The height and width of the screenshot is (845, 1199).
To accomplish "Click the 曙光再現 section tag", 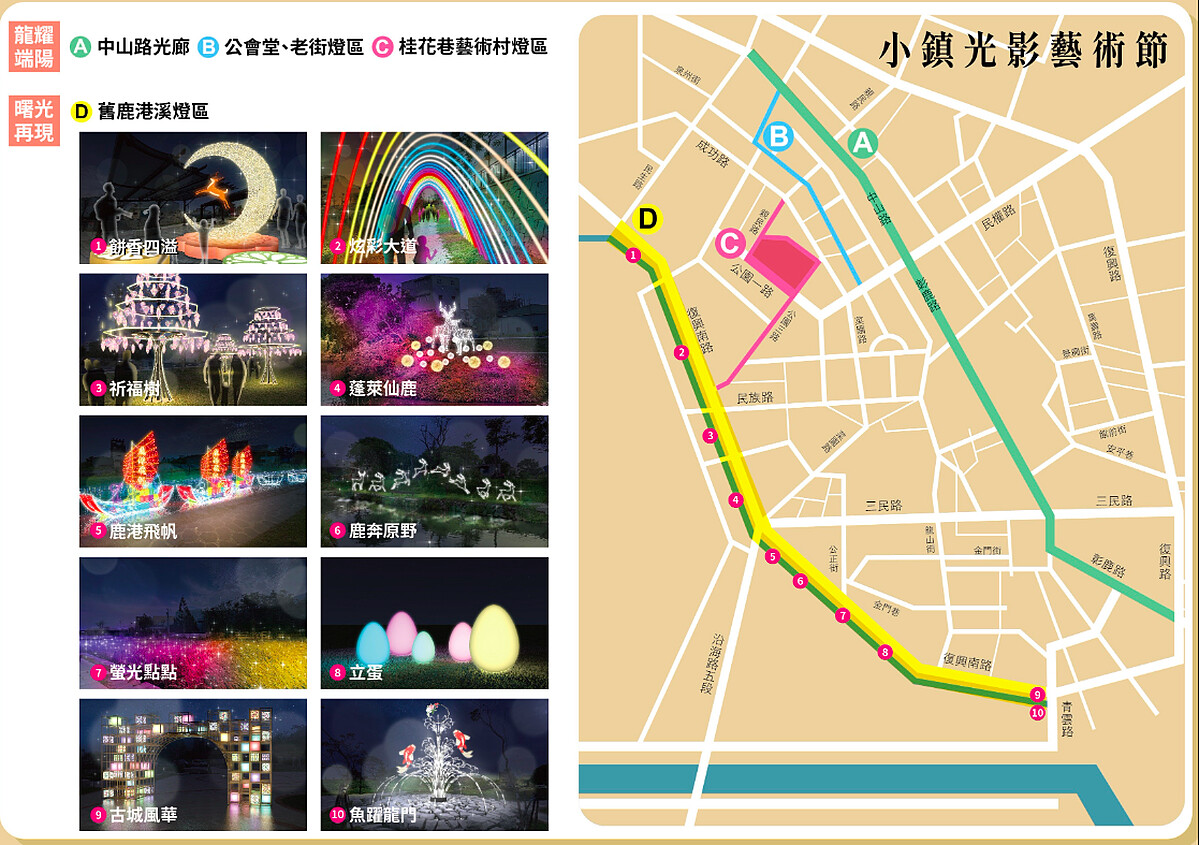I will [33, 121].
